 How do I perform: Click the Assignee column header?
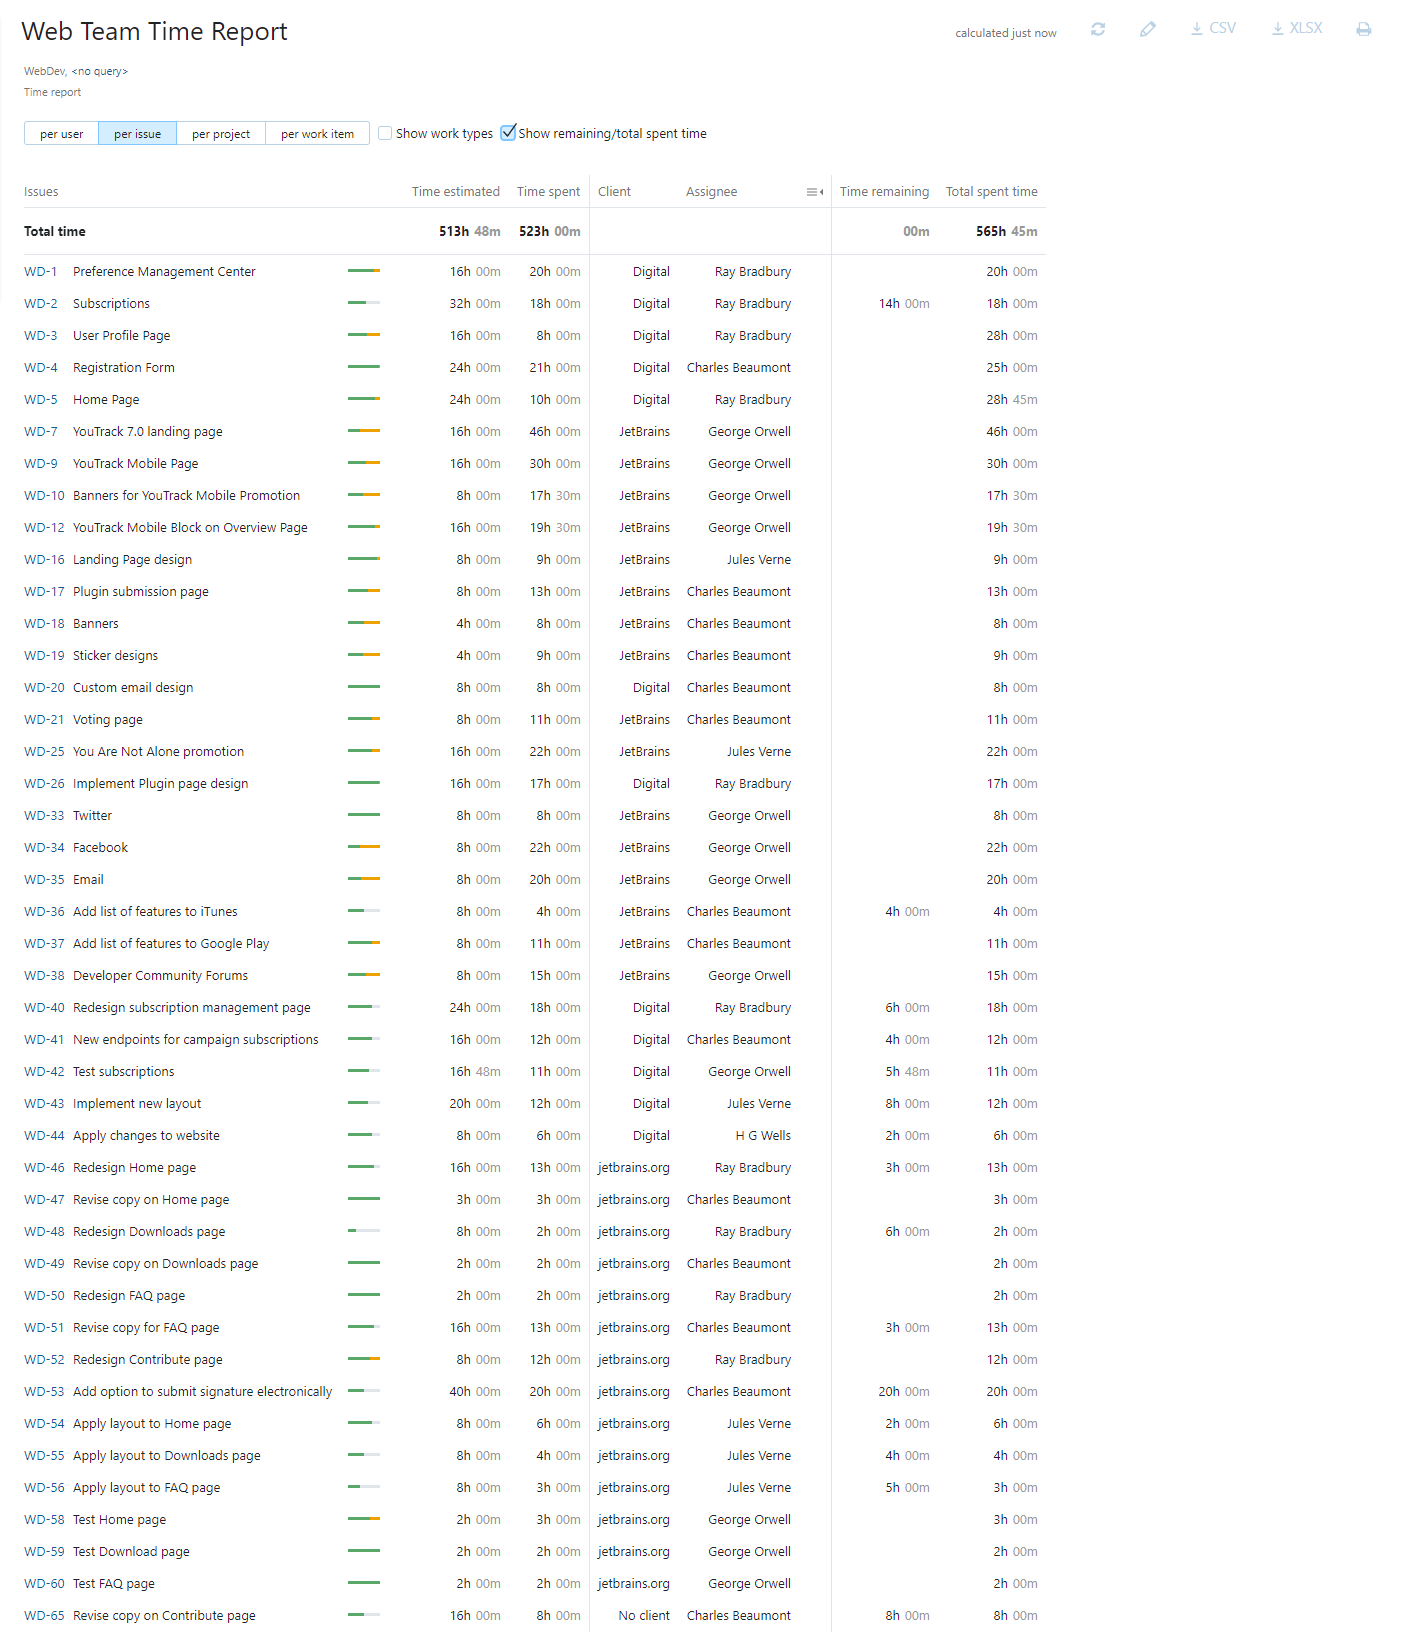click(x=712, y=192)
